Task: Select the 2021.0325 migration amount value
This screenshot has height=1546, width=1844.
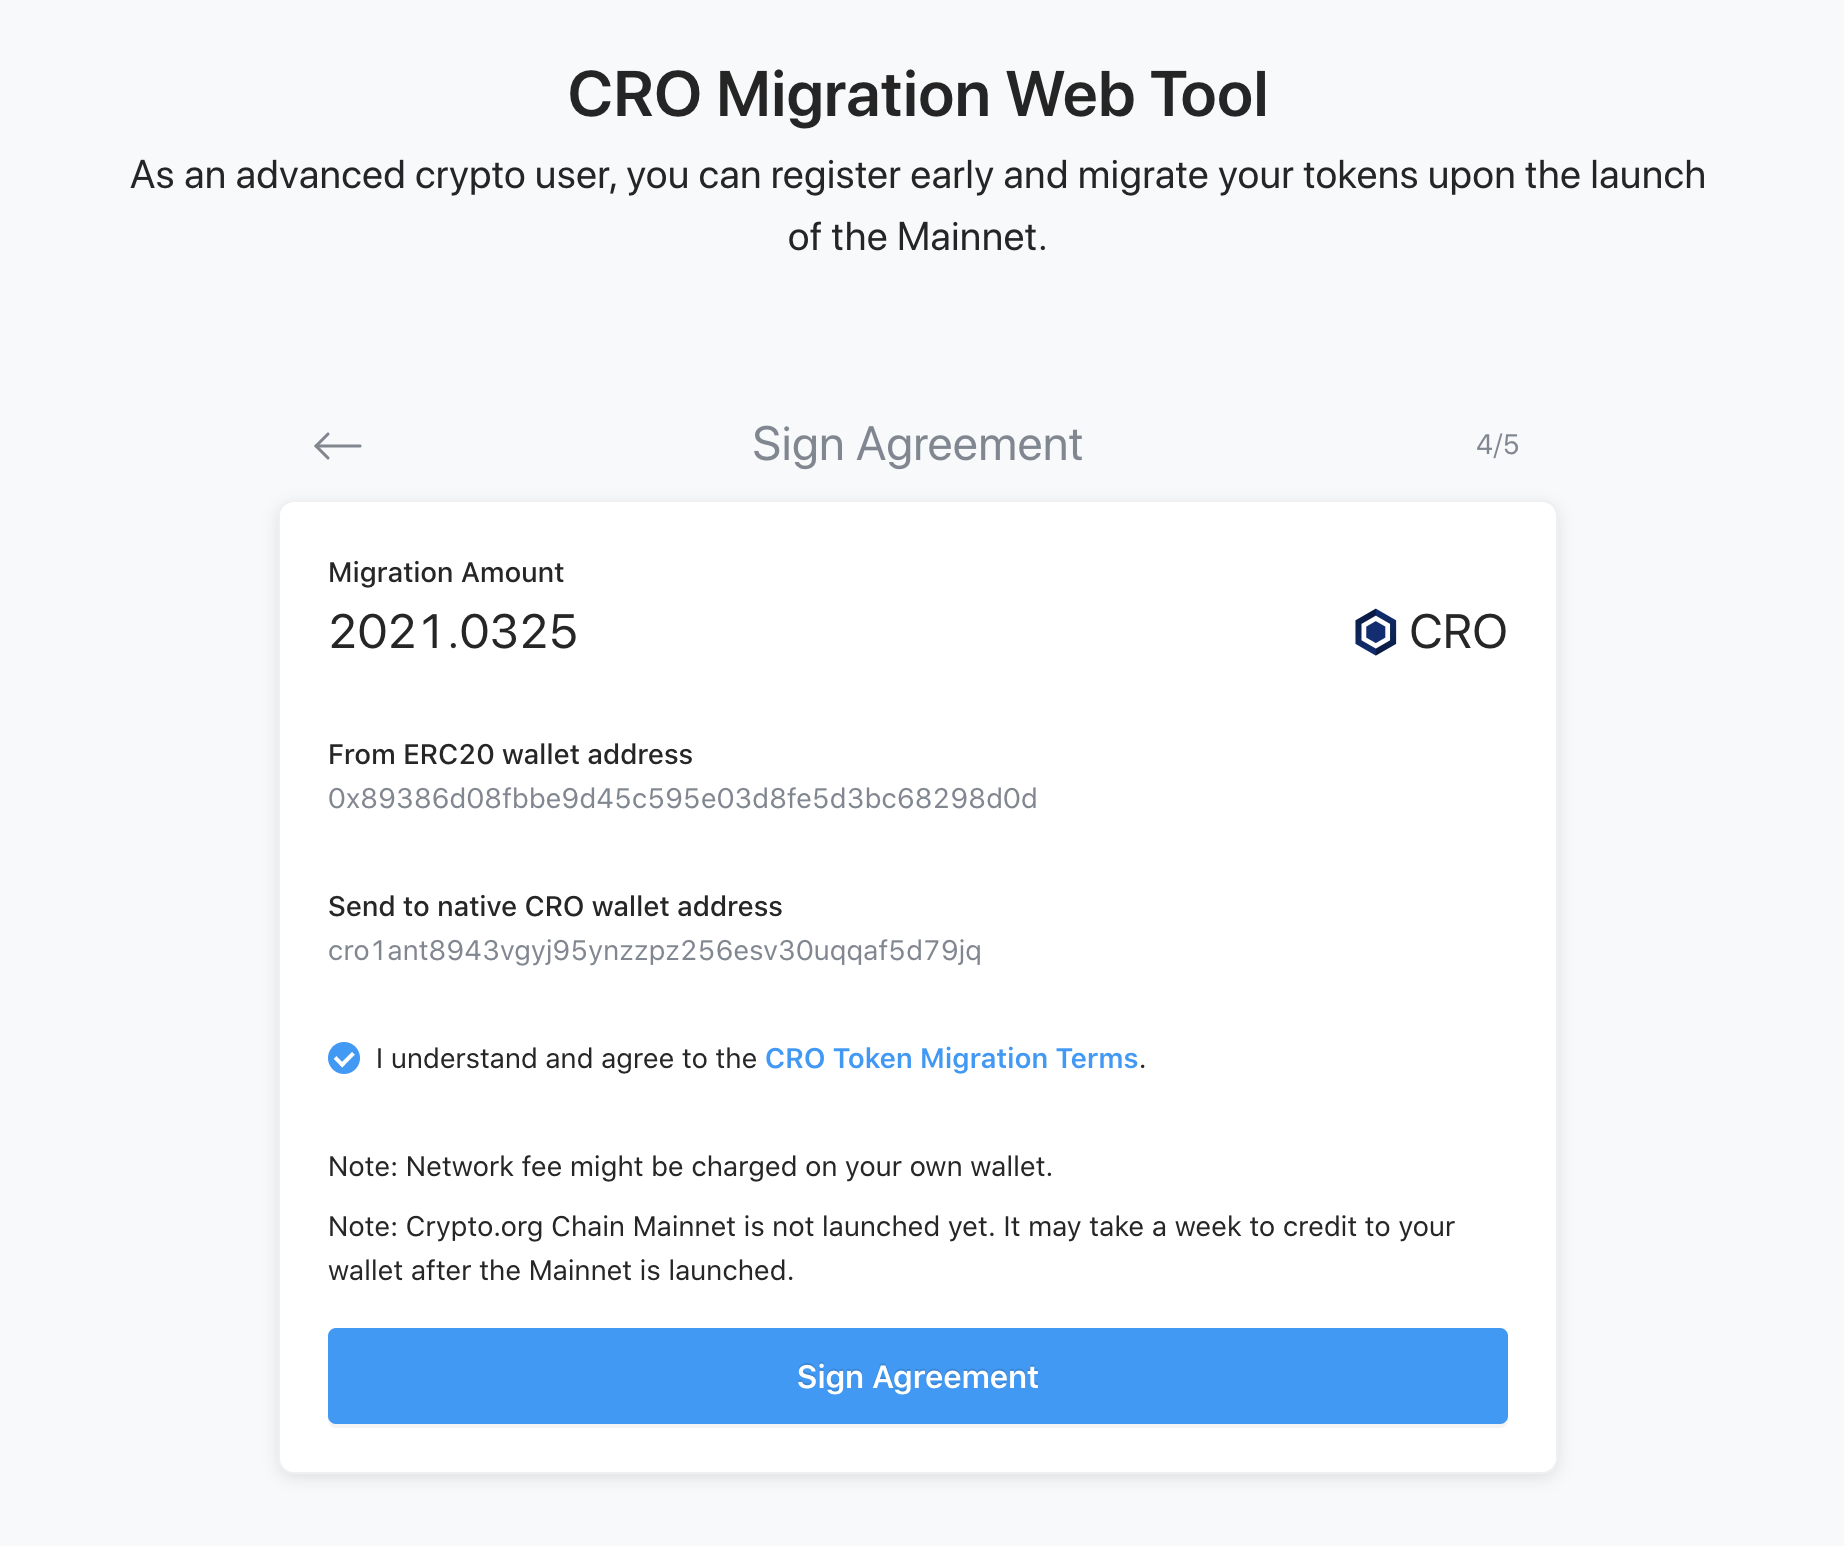Action: point(453,632)
